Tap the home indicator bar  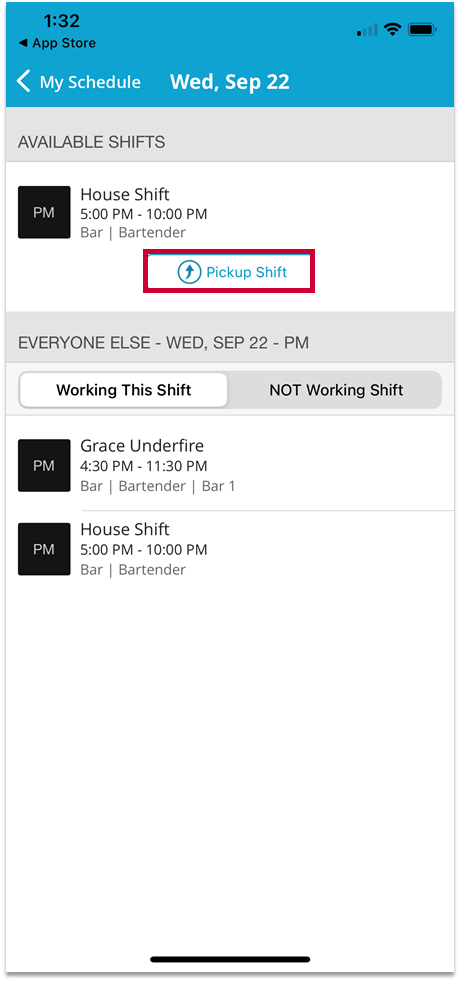[230, 959]
